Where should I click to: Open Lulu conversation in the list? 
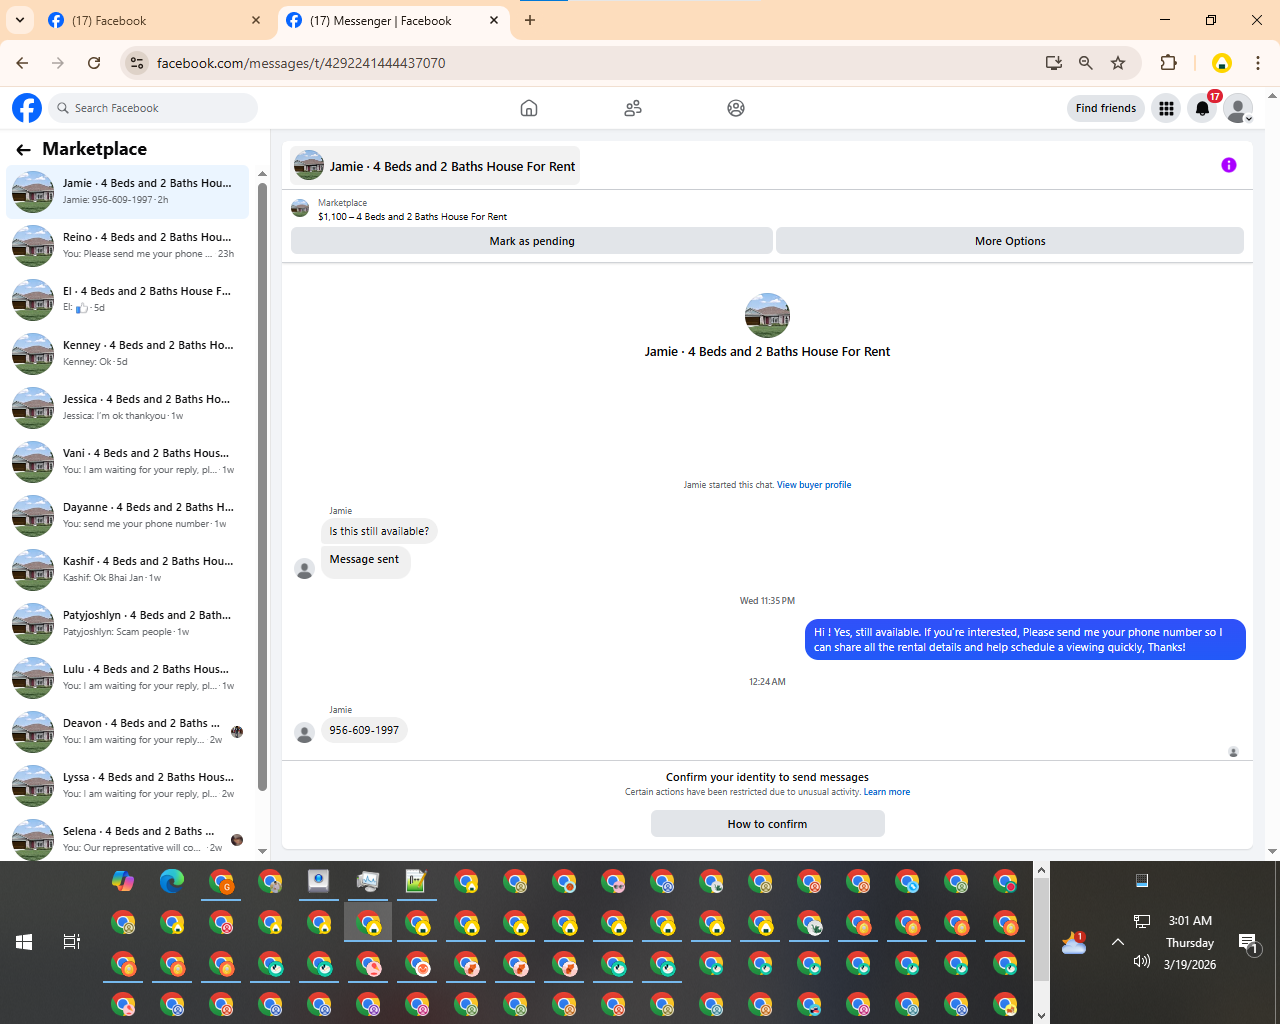click(x=128, y=677)
